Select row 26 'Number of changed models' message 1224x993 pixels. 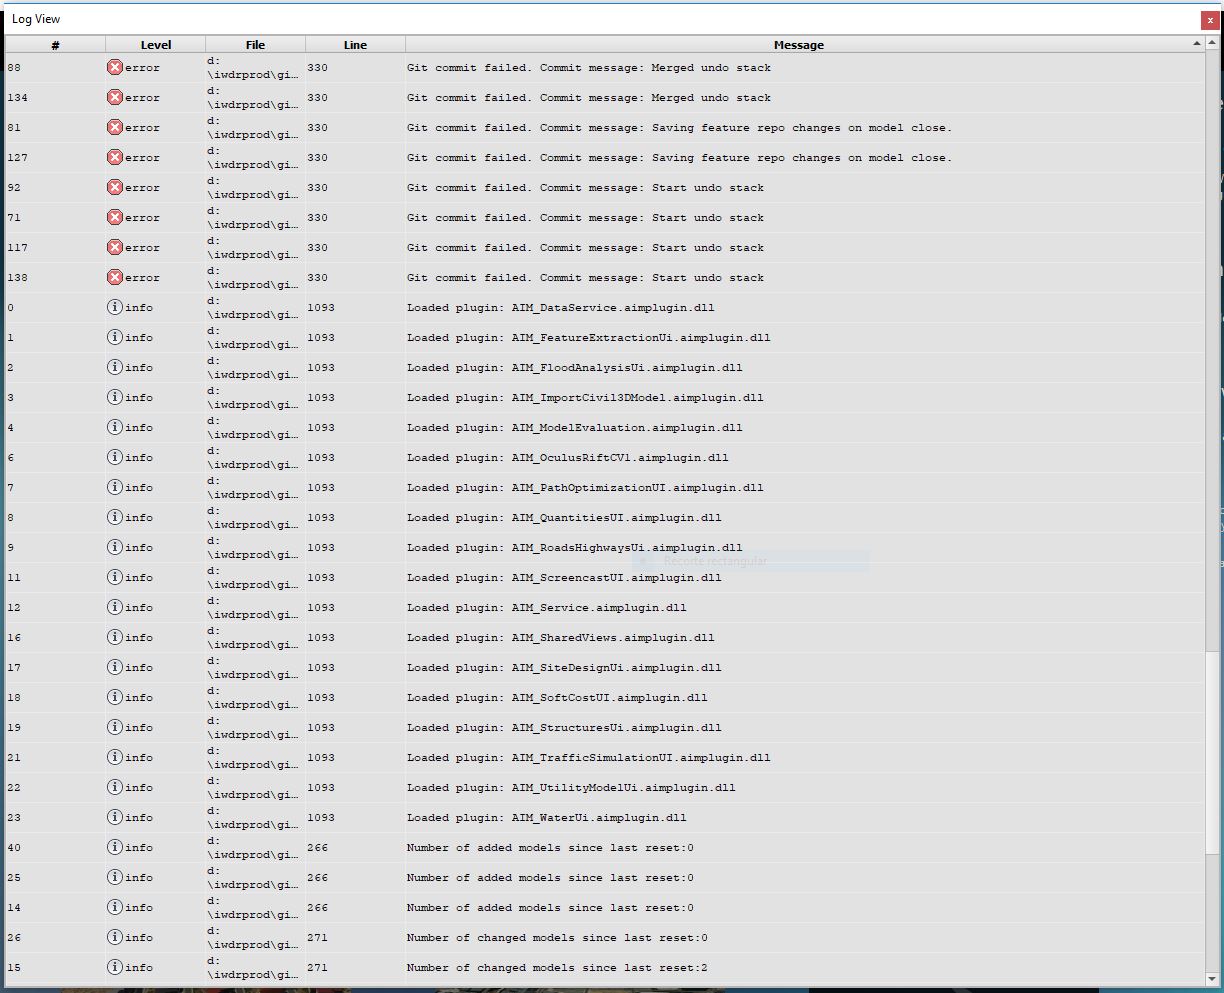point(557,937)
